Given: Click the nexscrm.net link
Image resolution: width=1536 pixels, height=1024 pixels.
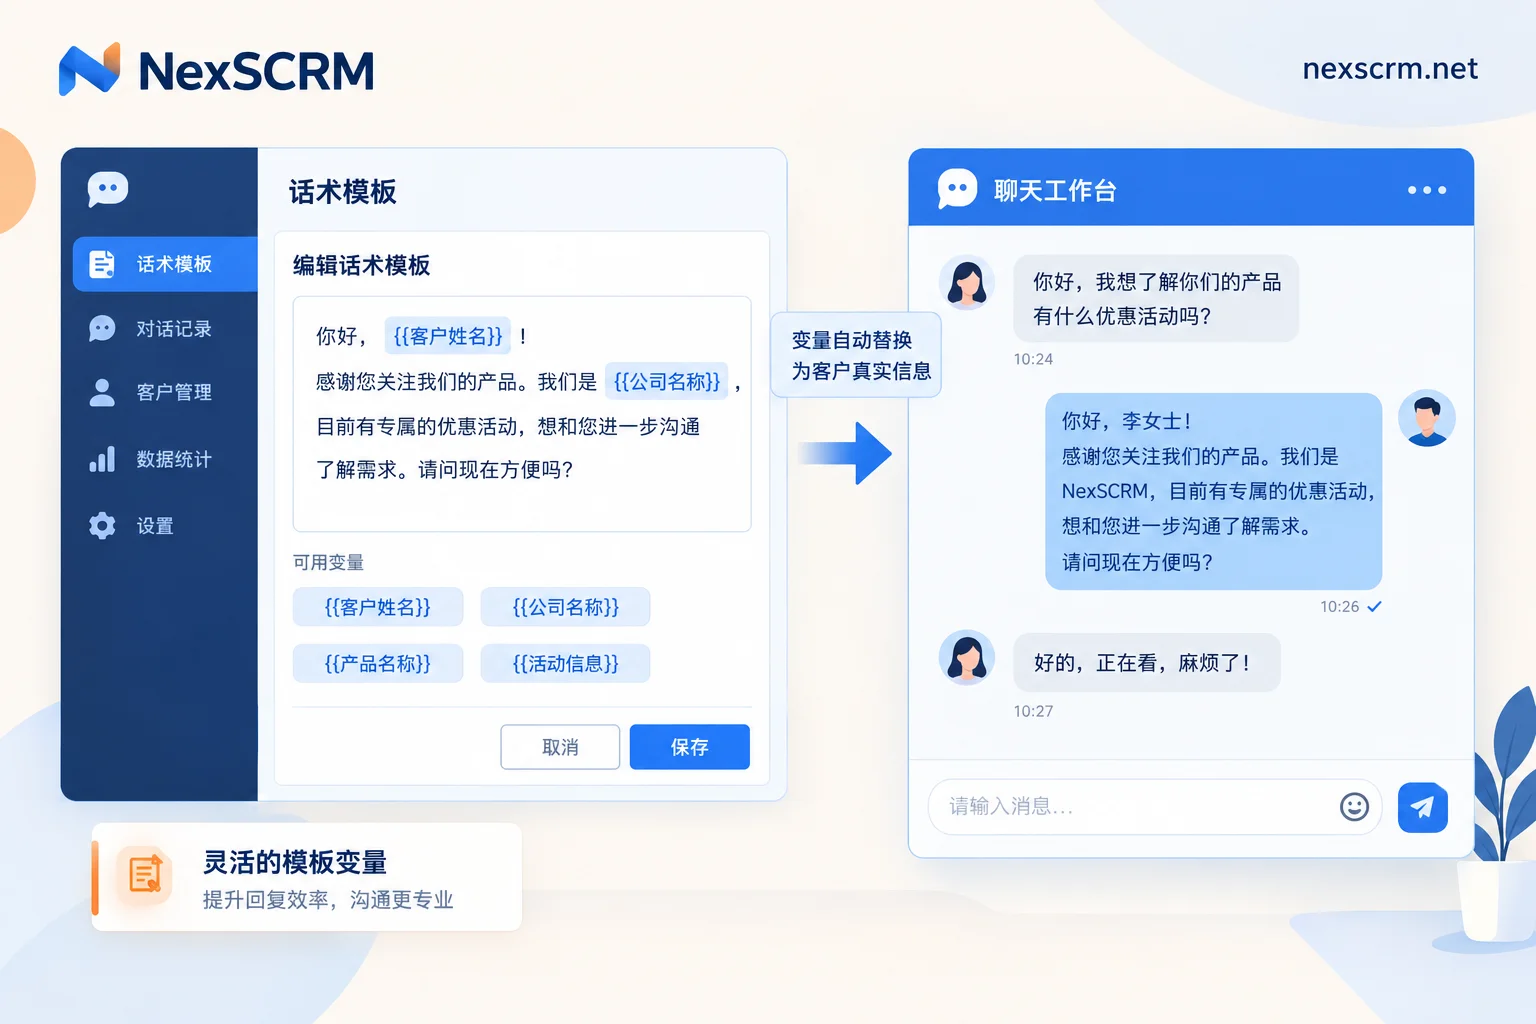Looking at the screenshot, I should coord(1390,69).
